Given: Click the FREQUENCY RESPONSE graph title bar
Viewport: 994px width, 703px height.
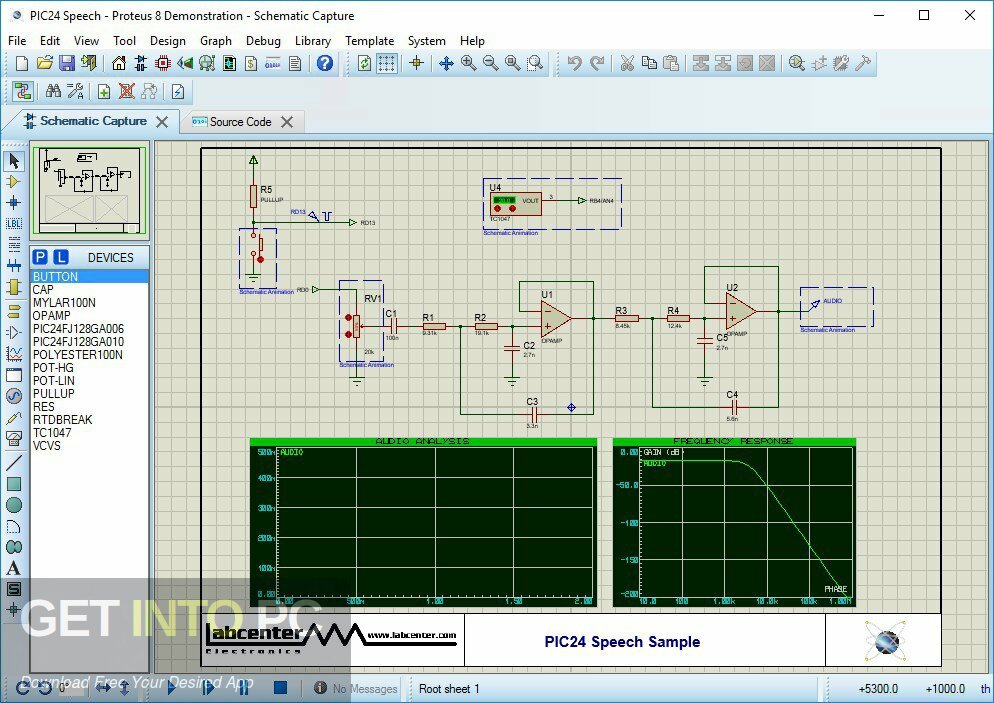Looking at the screenshot, I should (733, 441).
